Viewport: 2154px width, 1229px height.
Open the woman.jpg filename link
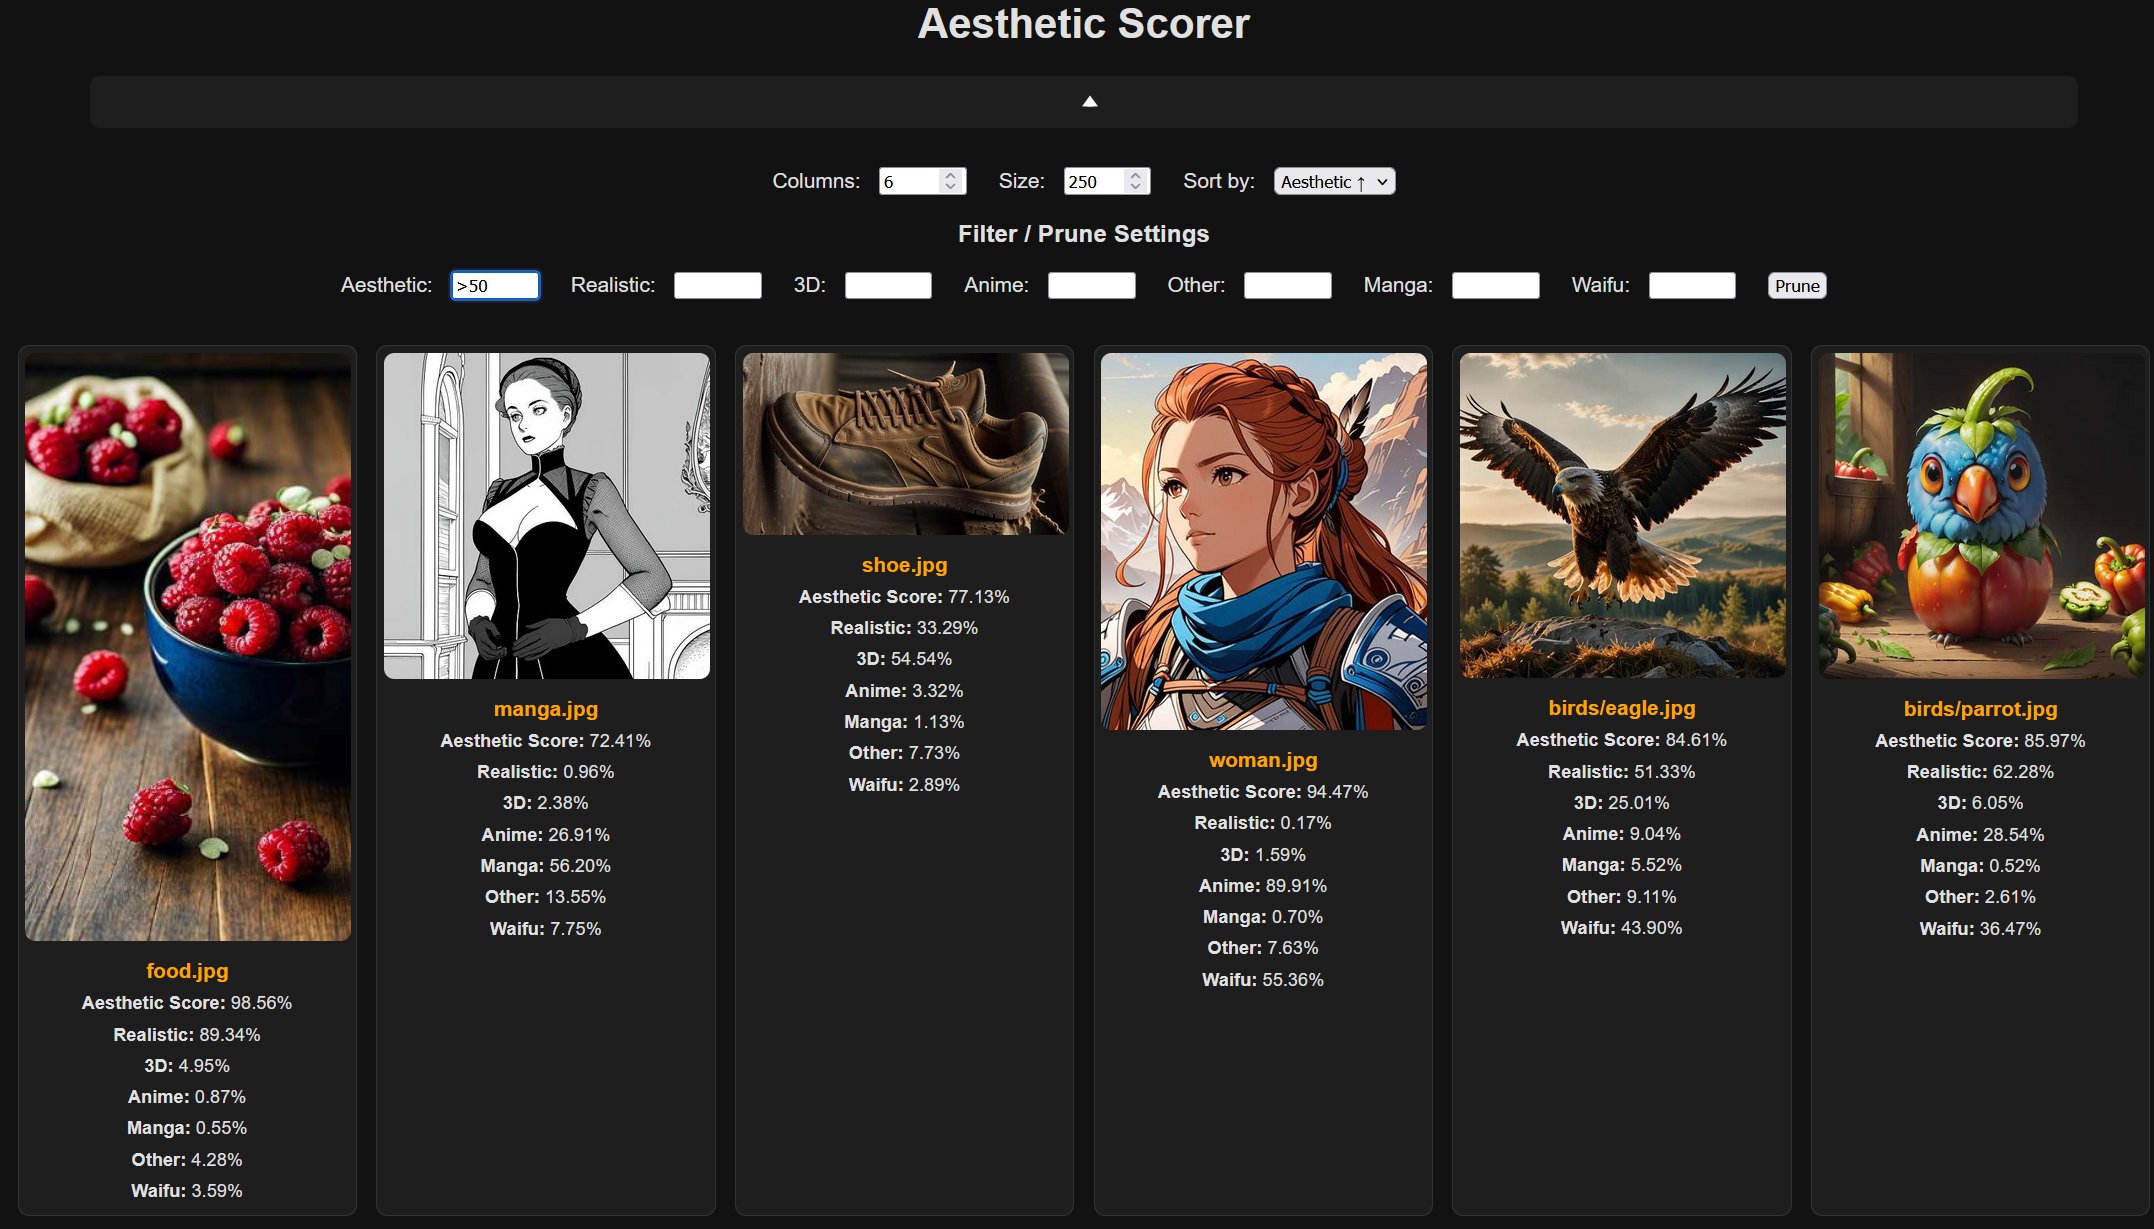pyautogui.click(x=1262, y=760)
